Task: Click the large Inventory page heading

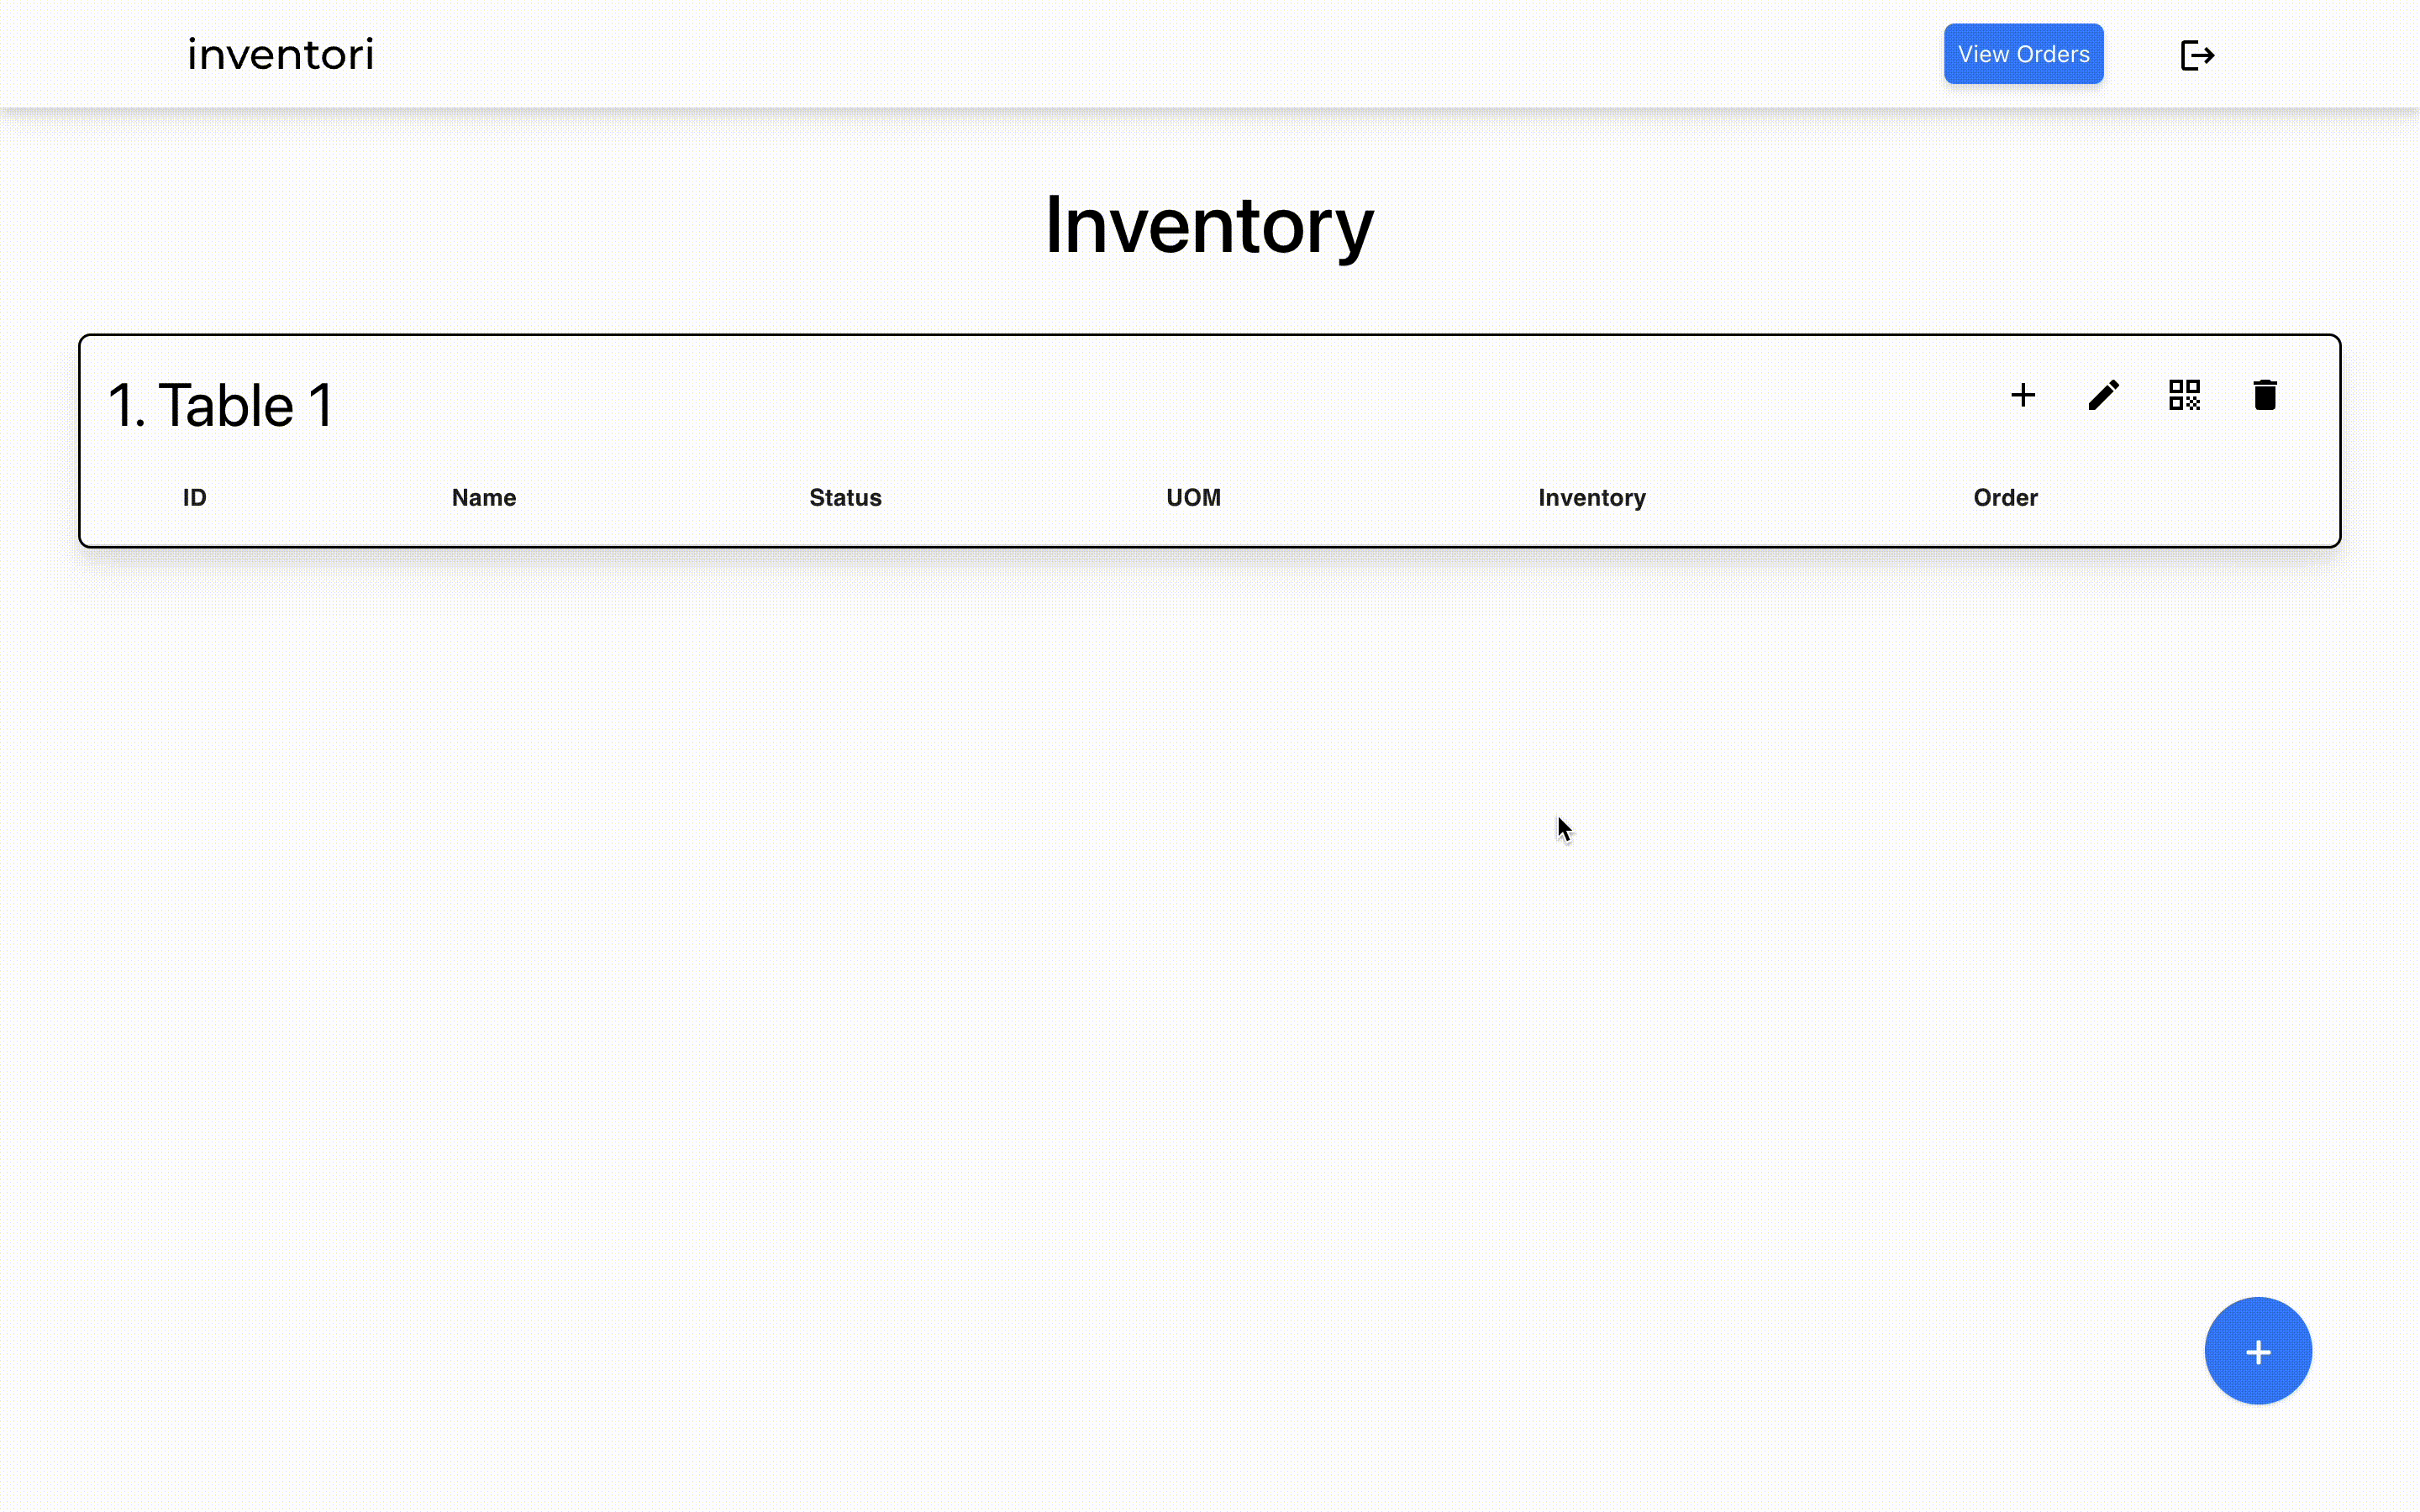Action: 1209,226
